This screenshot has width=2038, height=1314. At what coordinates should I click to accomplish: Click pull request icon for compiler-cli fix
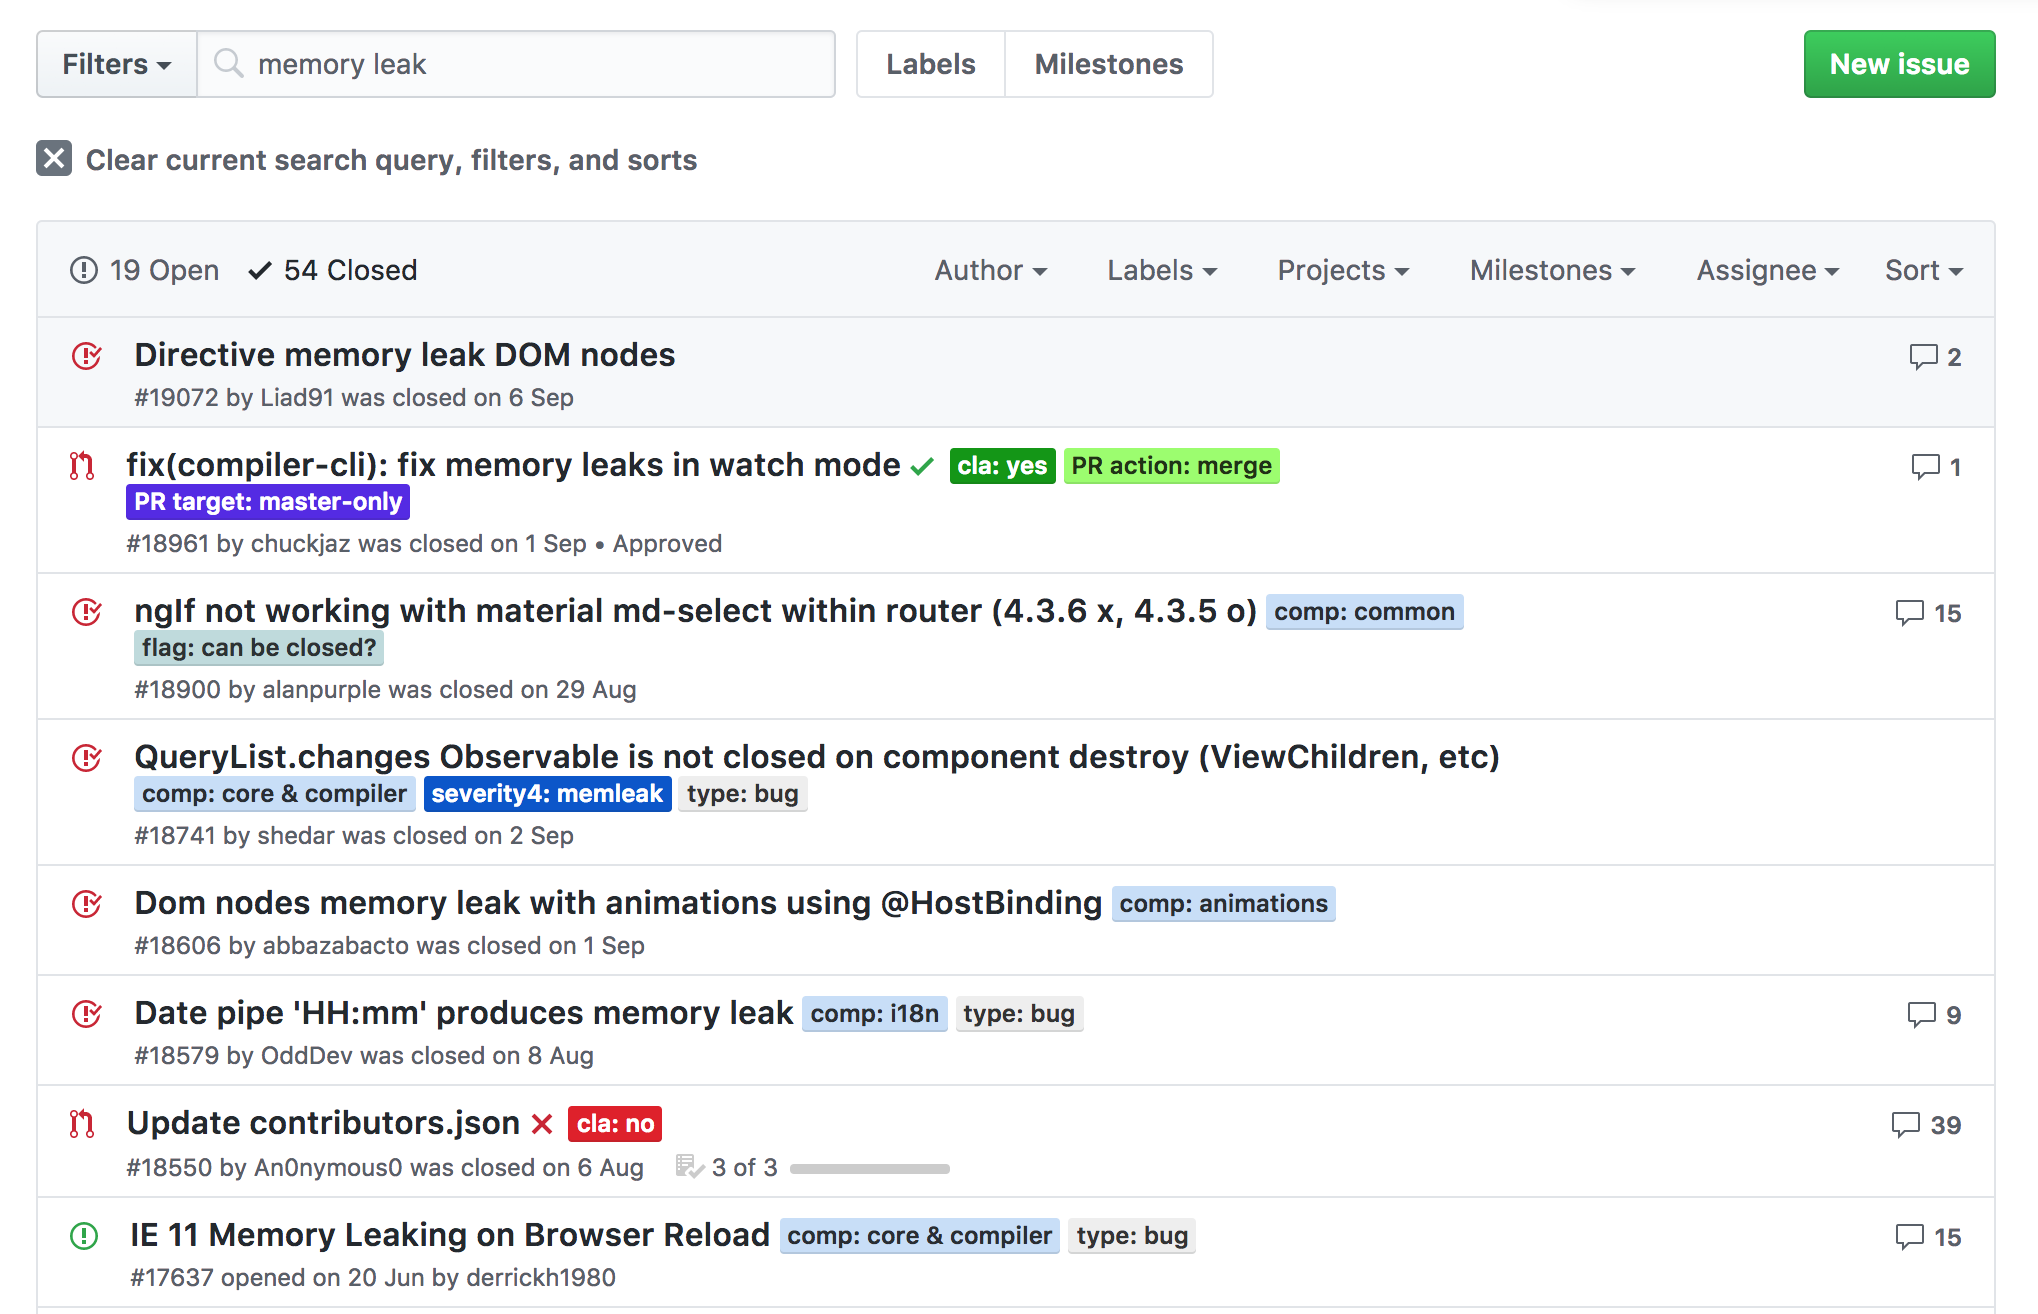82,466
